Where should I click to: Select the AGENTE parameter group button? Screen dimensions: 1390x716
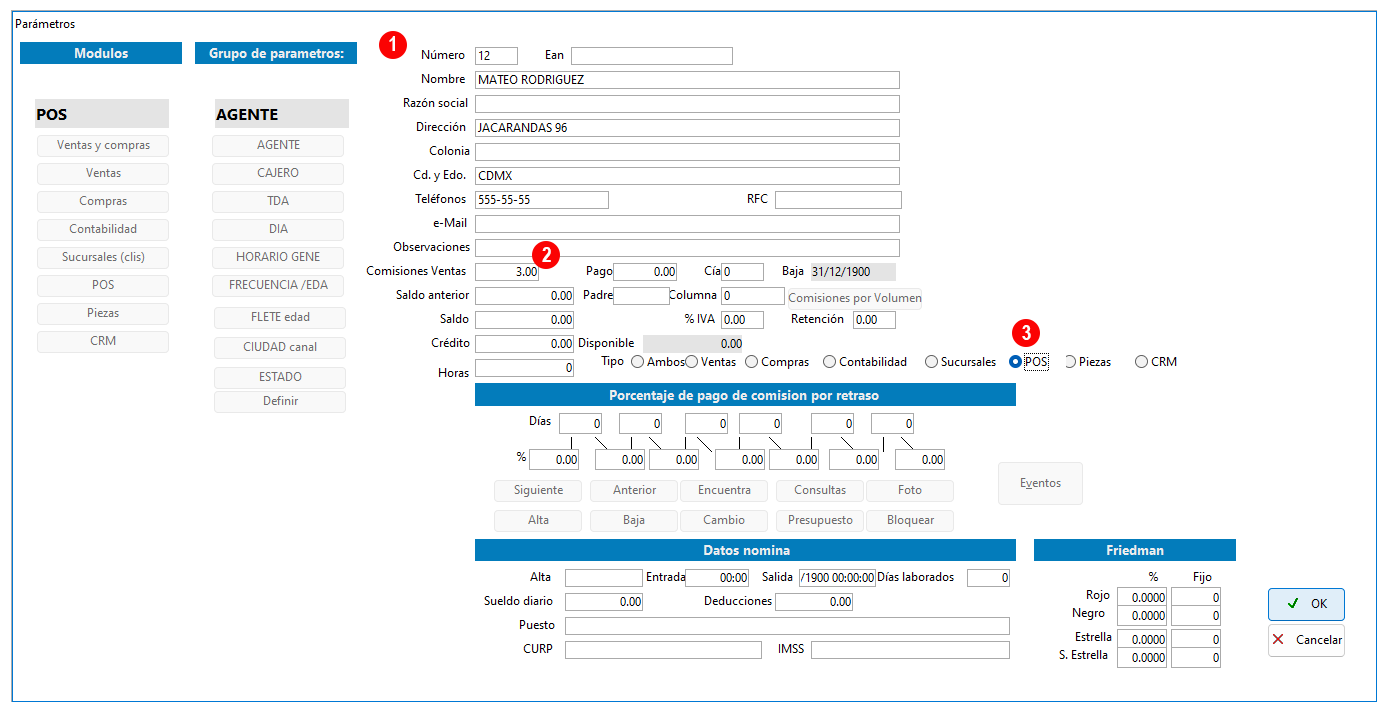click(x=278, y=146)
